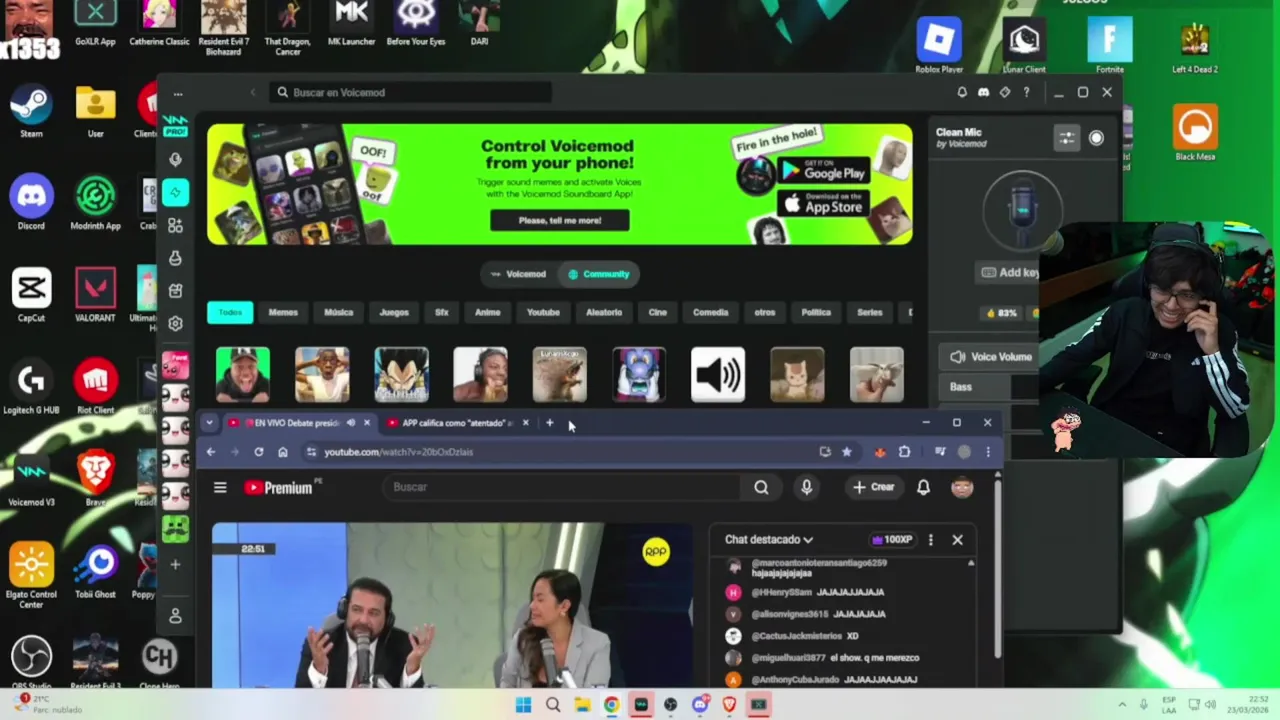
Task: Select the active Soundboard icon in Voicemod sidebar
Action: pyautogui.click(x=176, y=192)
